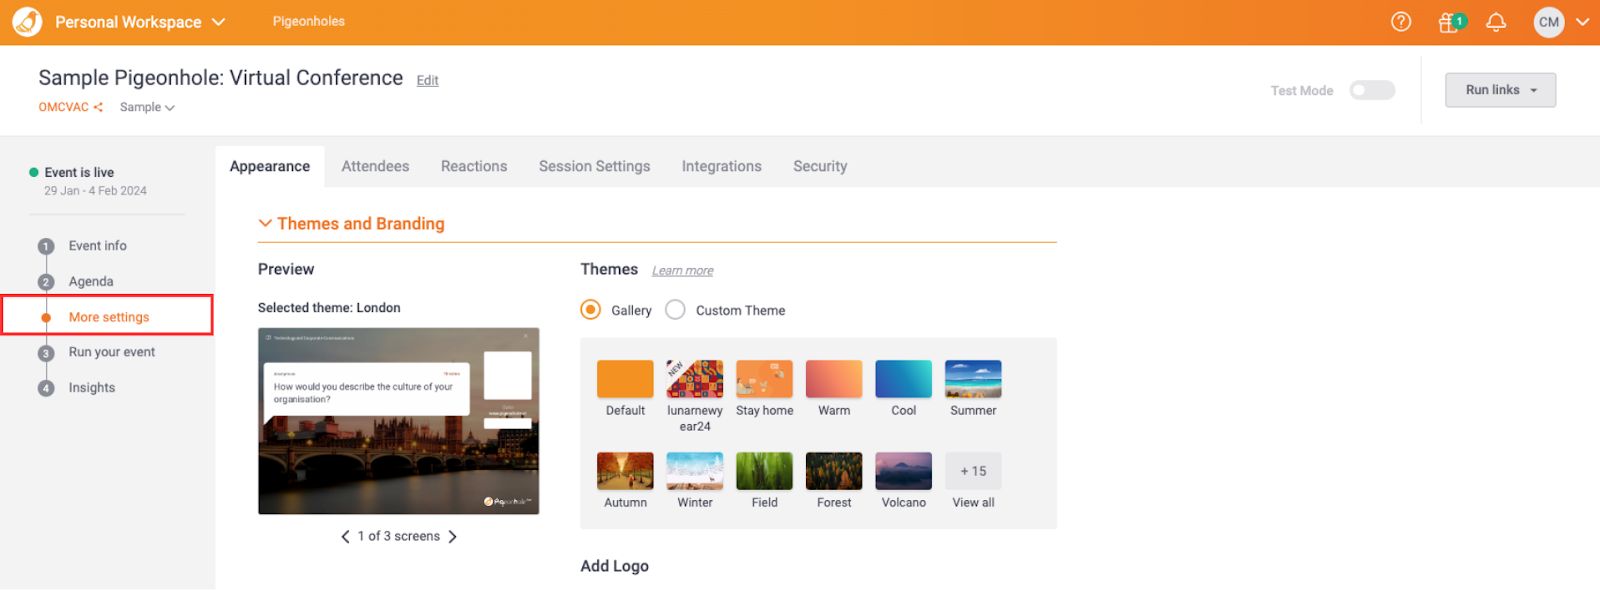The height and width of the screenshot is (591, 1600).
Task: Open the help question mark icon
Action: [1401, 22]
